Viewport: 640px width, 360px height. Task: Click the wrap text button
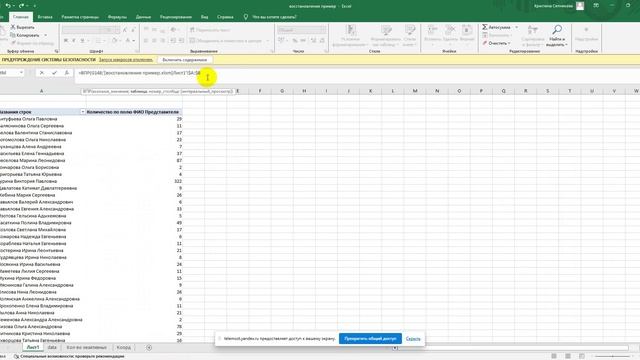coord(210,30)
